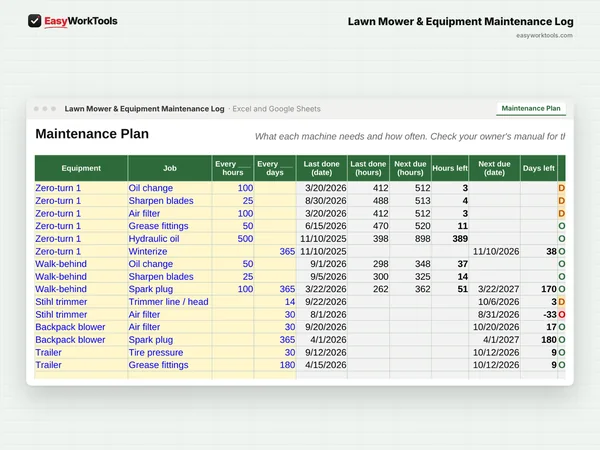Click the Every days column header

coord(275,168)
